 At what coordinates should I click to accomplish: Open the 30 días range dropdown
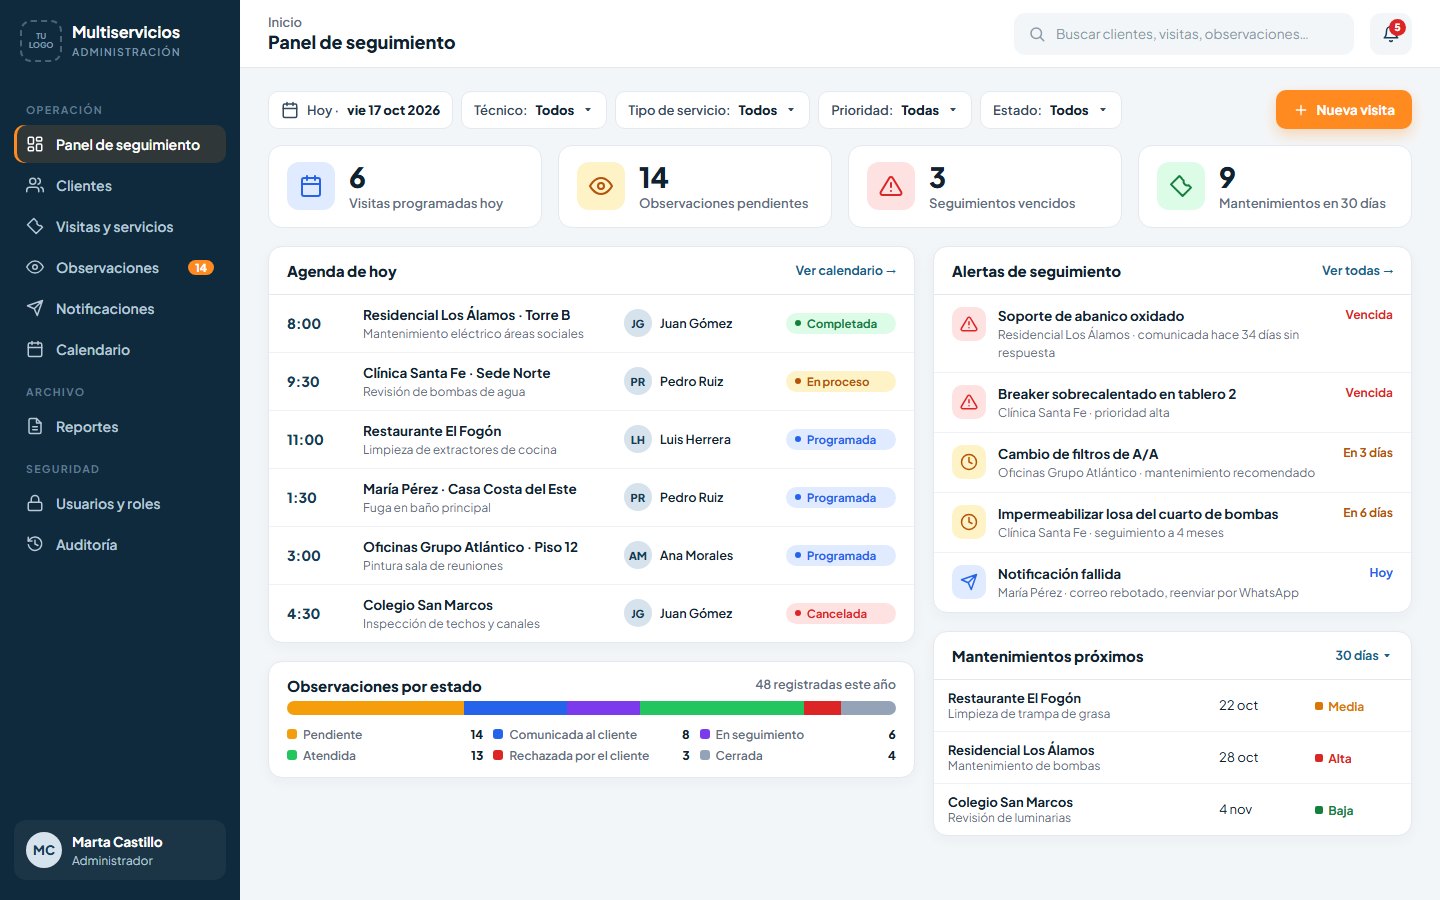coord(1363,656)
